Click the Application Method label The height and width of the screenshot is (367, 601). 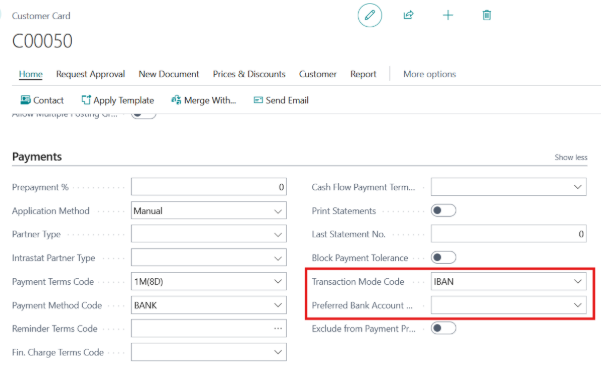51,211
